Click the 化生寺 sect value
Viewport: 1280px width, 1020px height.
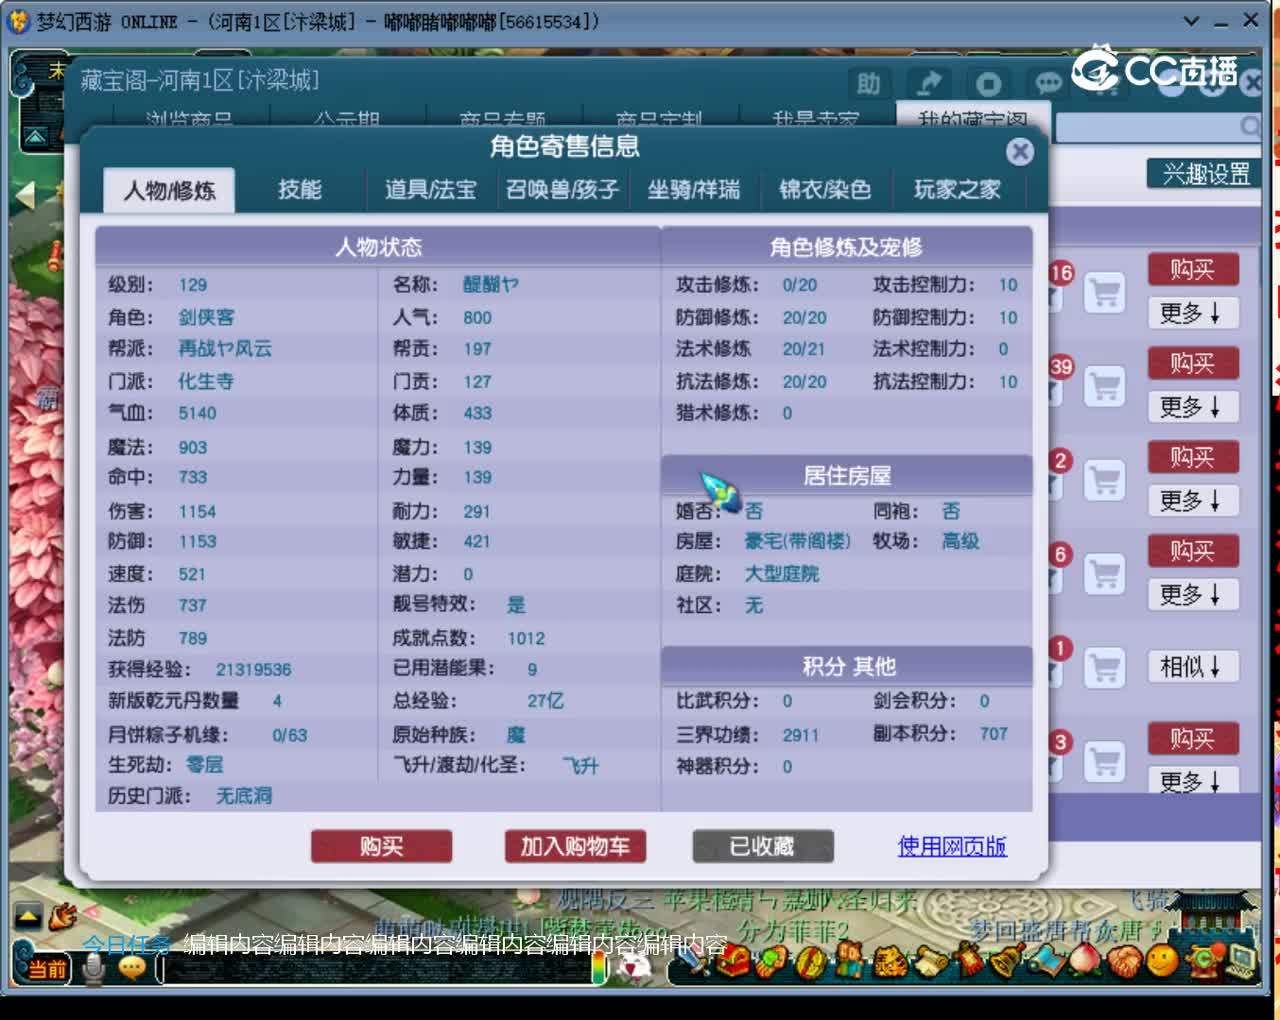pyautogui.click(x=206, y=381)
